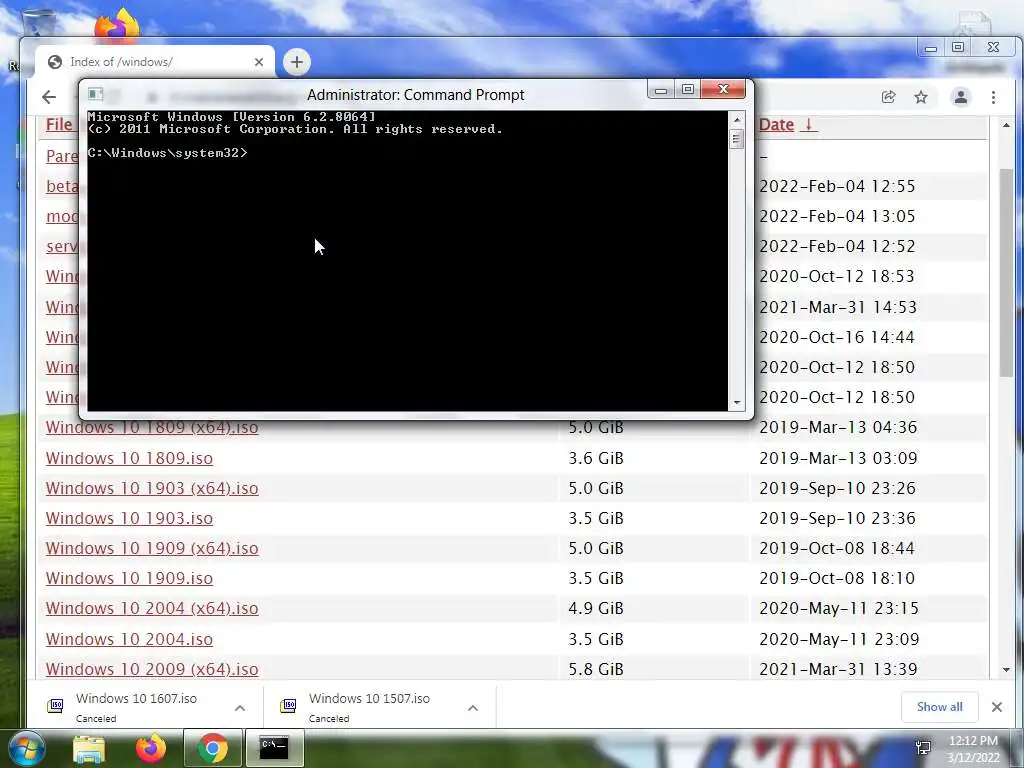Open Windows 10 2004.iso link
The height and width of the screenshot is (768, 1024).
click(x=129, y=639)
